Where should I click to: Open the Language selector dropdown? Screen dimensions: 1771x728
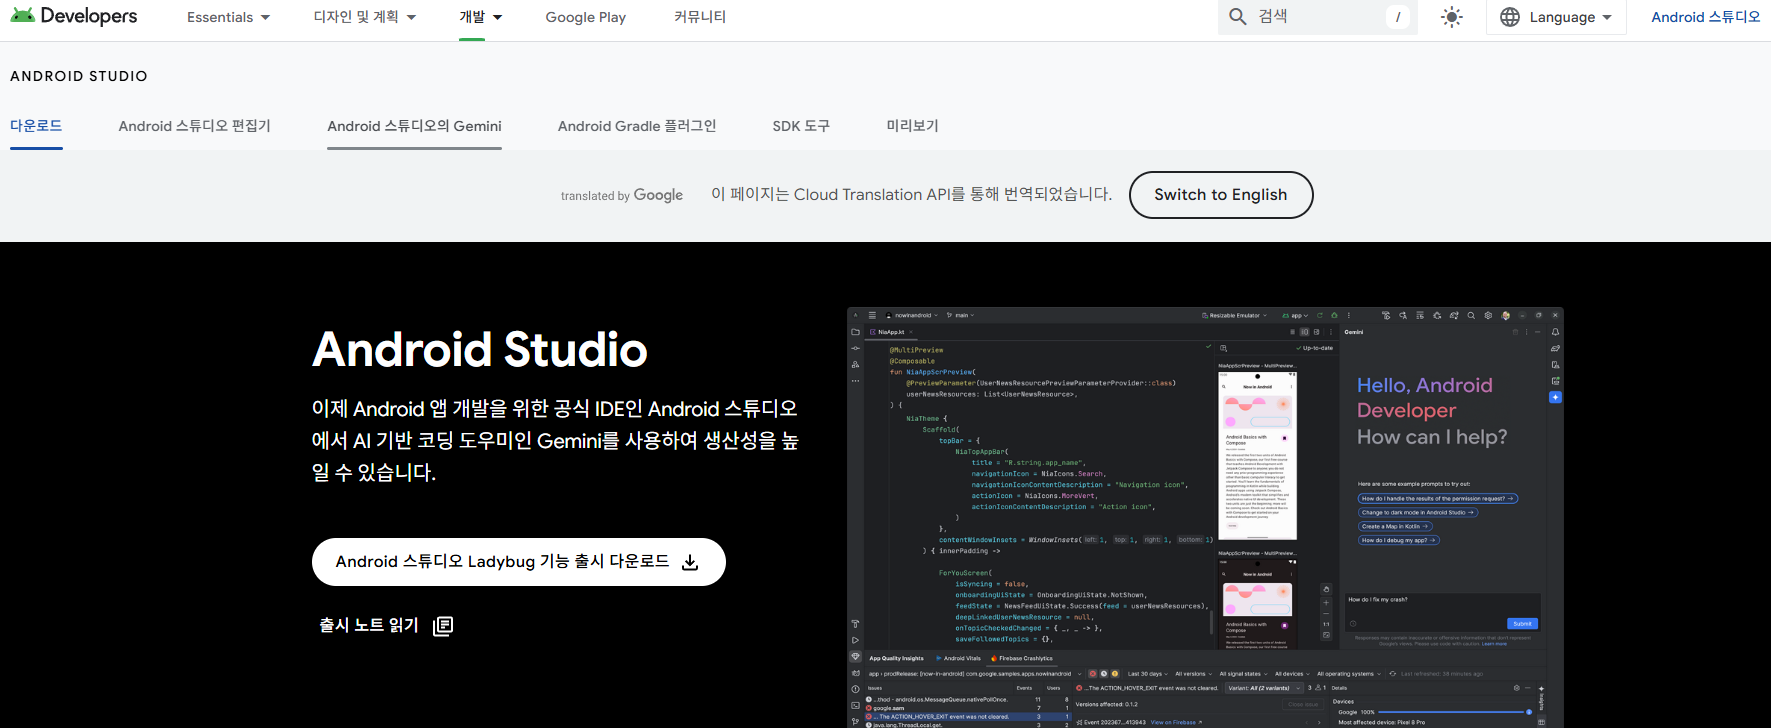coord(1556,17)
